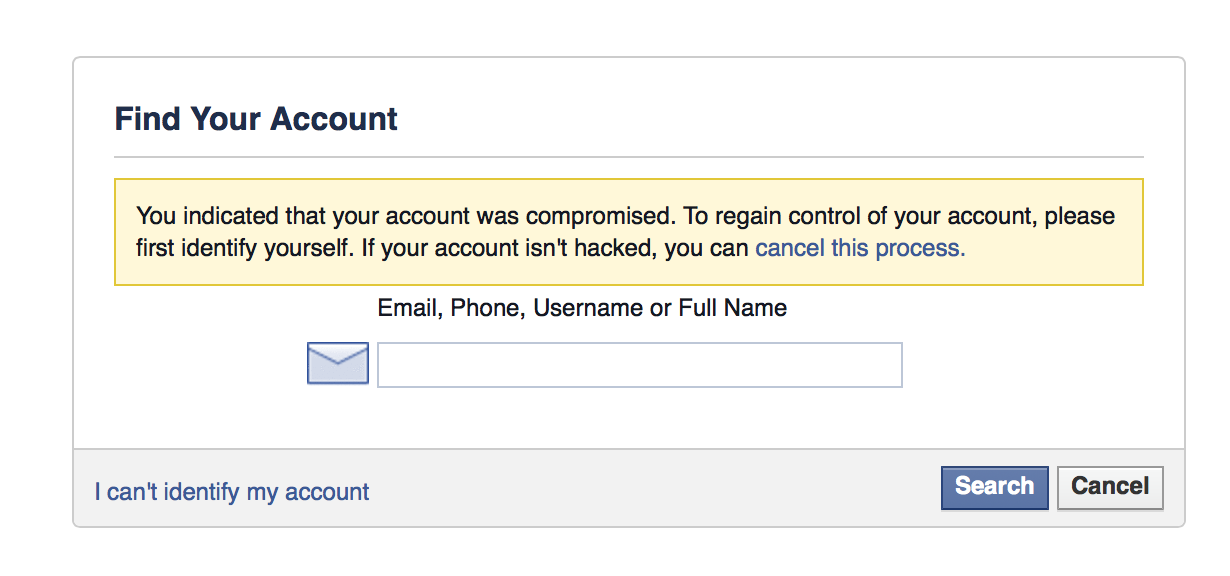Click the "Find Your Account" heading
The height and width of the screenshot is (576, 1230).
(256, 119)
